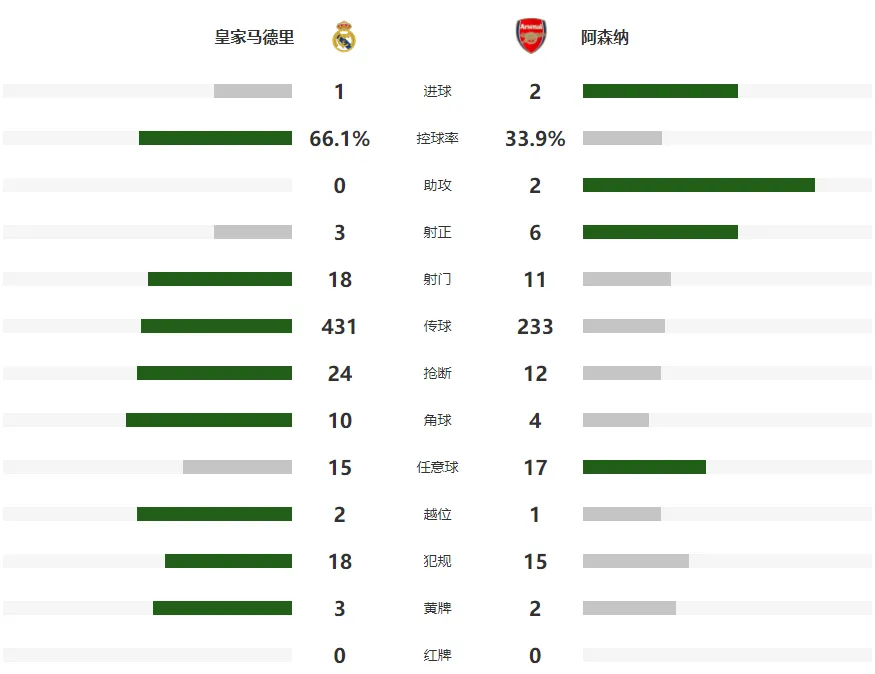The height and width of the screenshot is (674, 875).
Task: Select the 控球率 stat label
Action: click(x=437, y=138)
